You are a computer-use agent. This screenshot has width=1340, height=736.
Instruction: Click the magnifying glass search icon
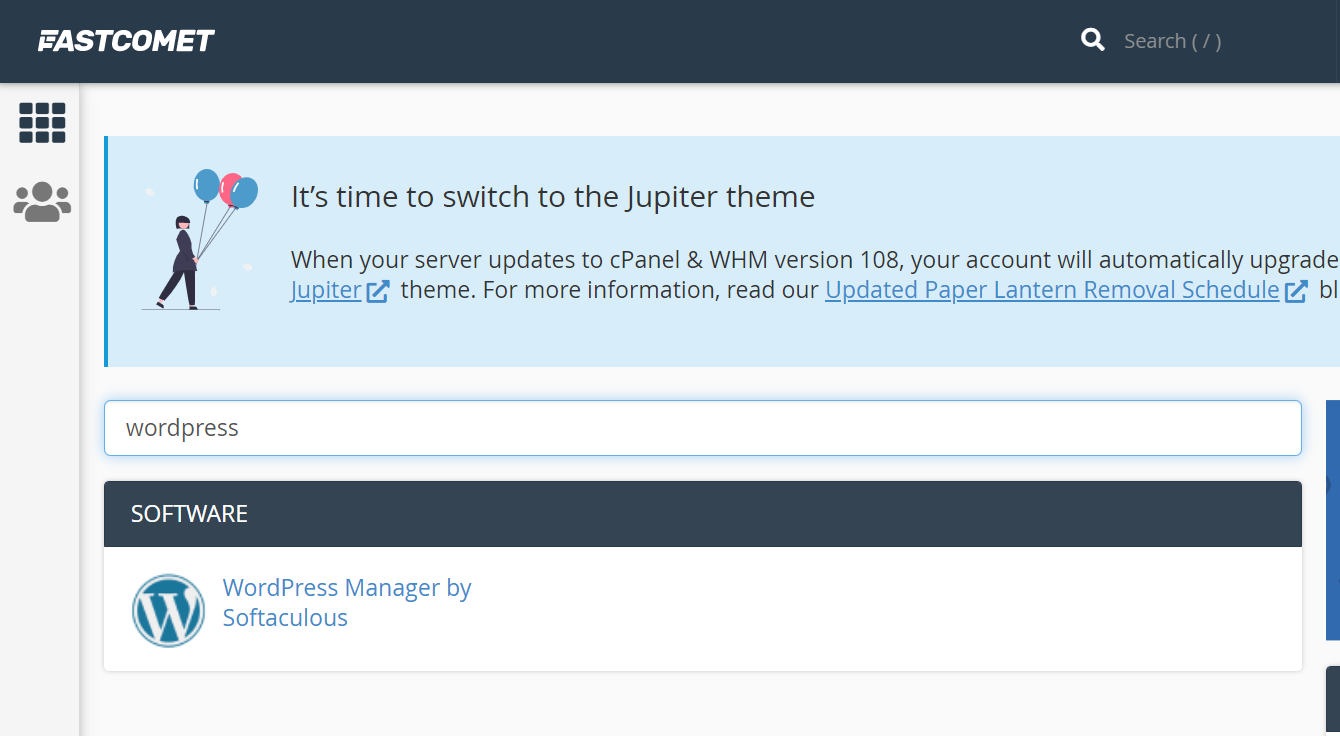(1093, 40)
